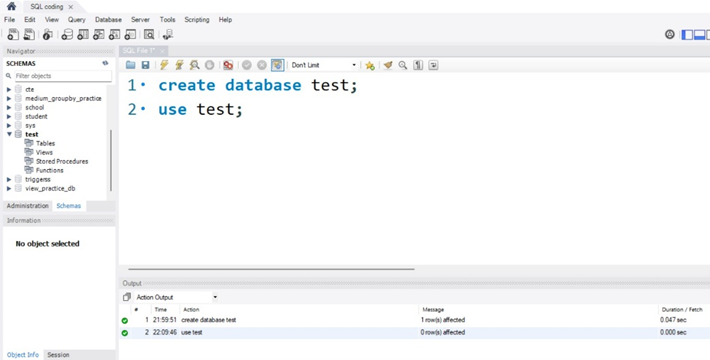Search table data icon

point(149,34)
